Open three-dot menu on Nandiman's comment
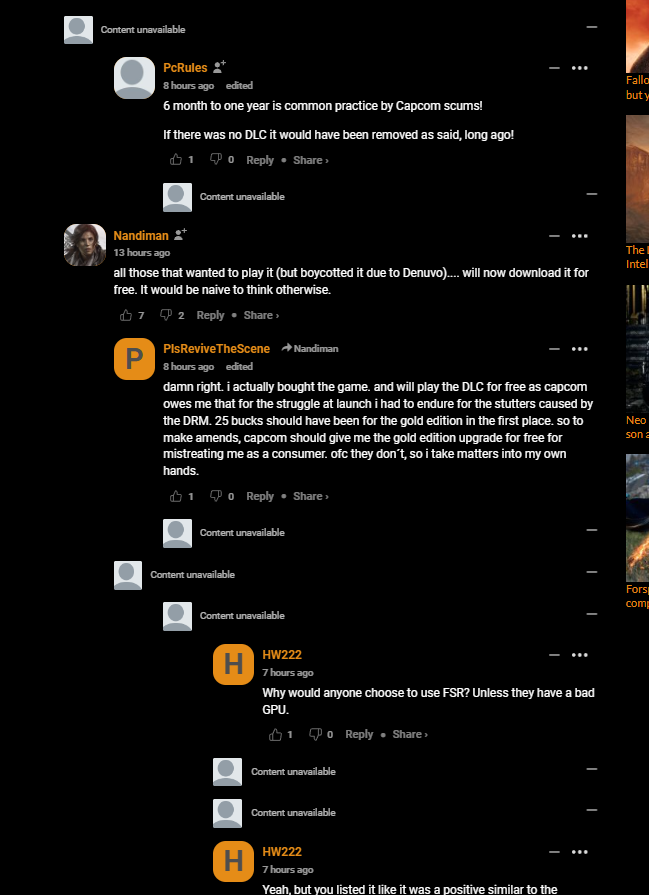The width and height of the screenshot is (649, 896). click(x=579, y=235)
